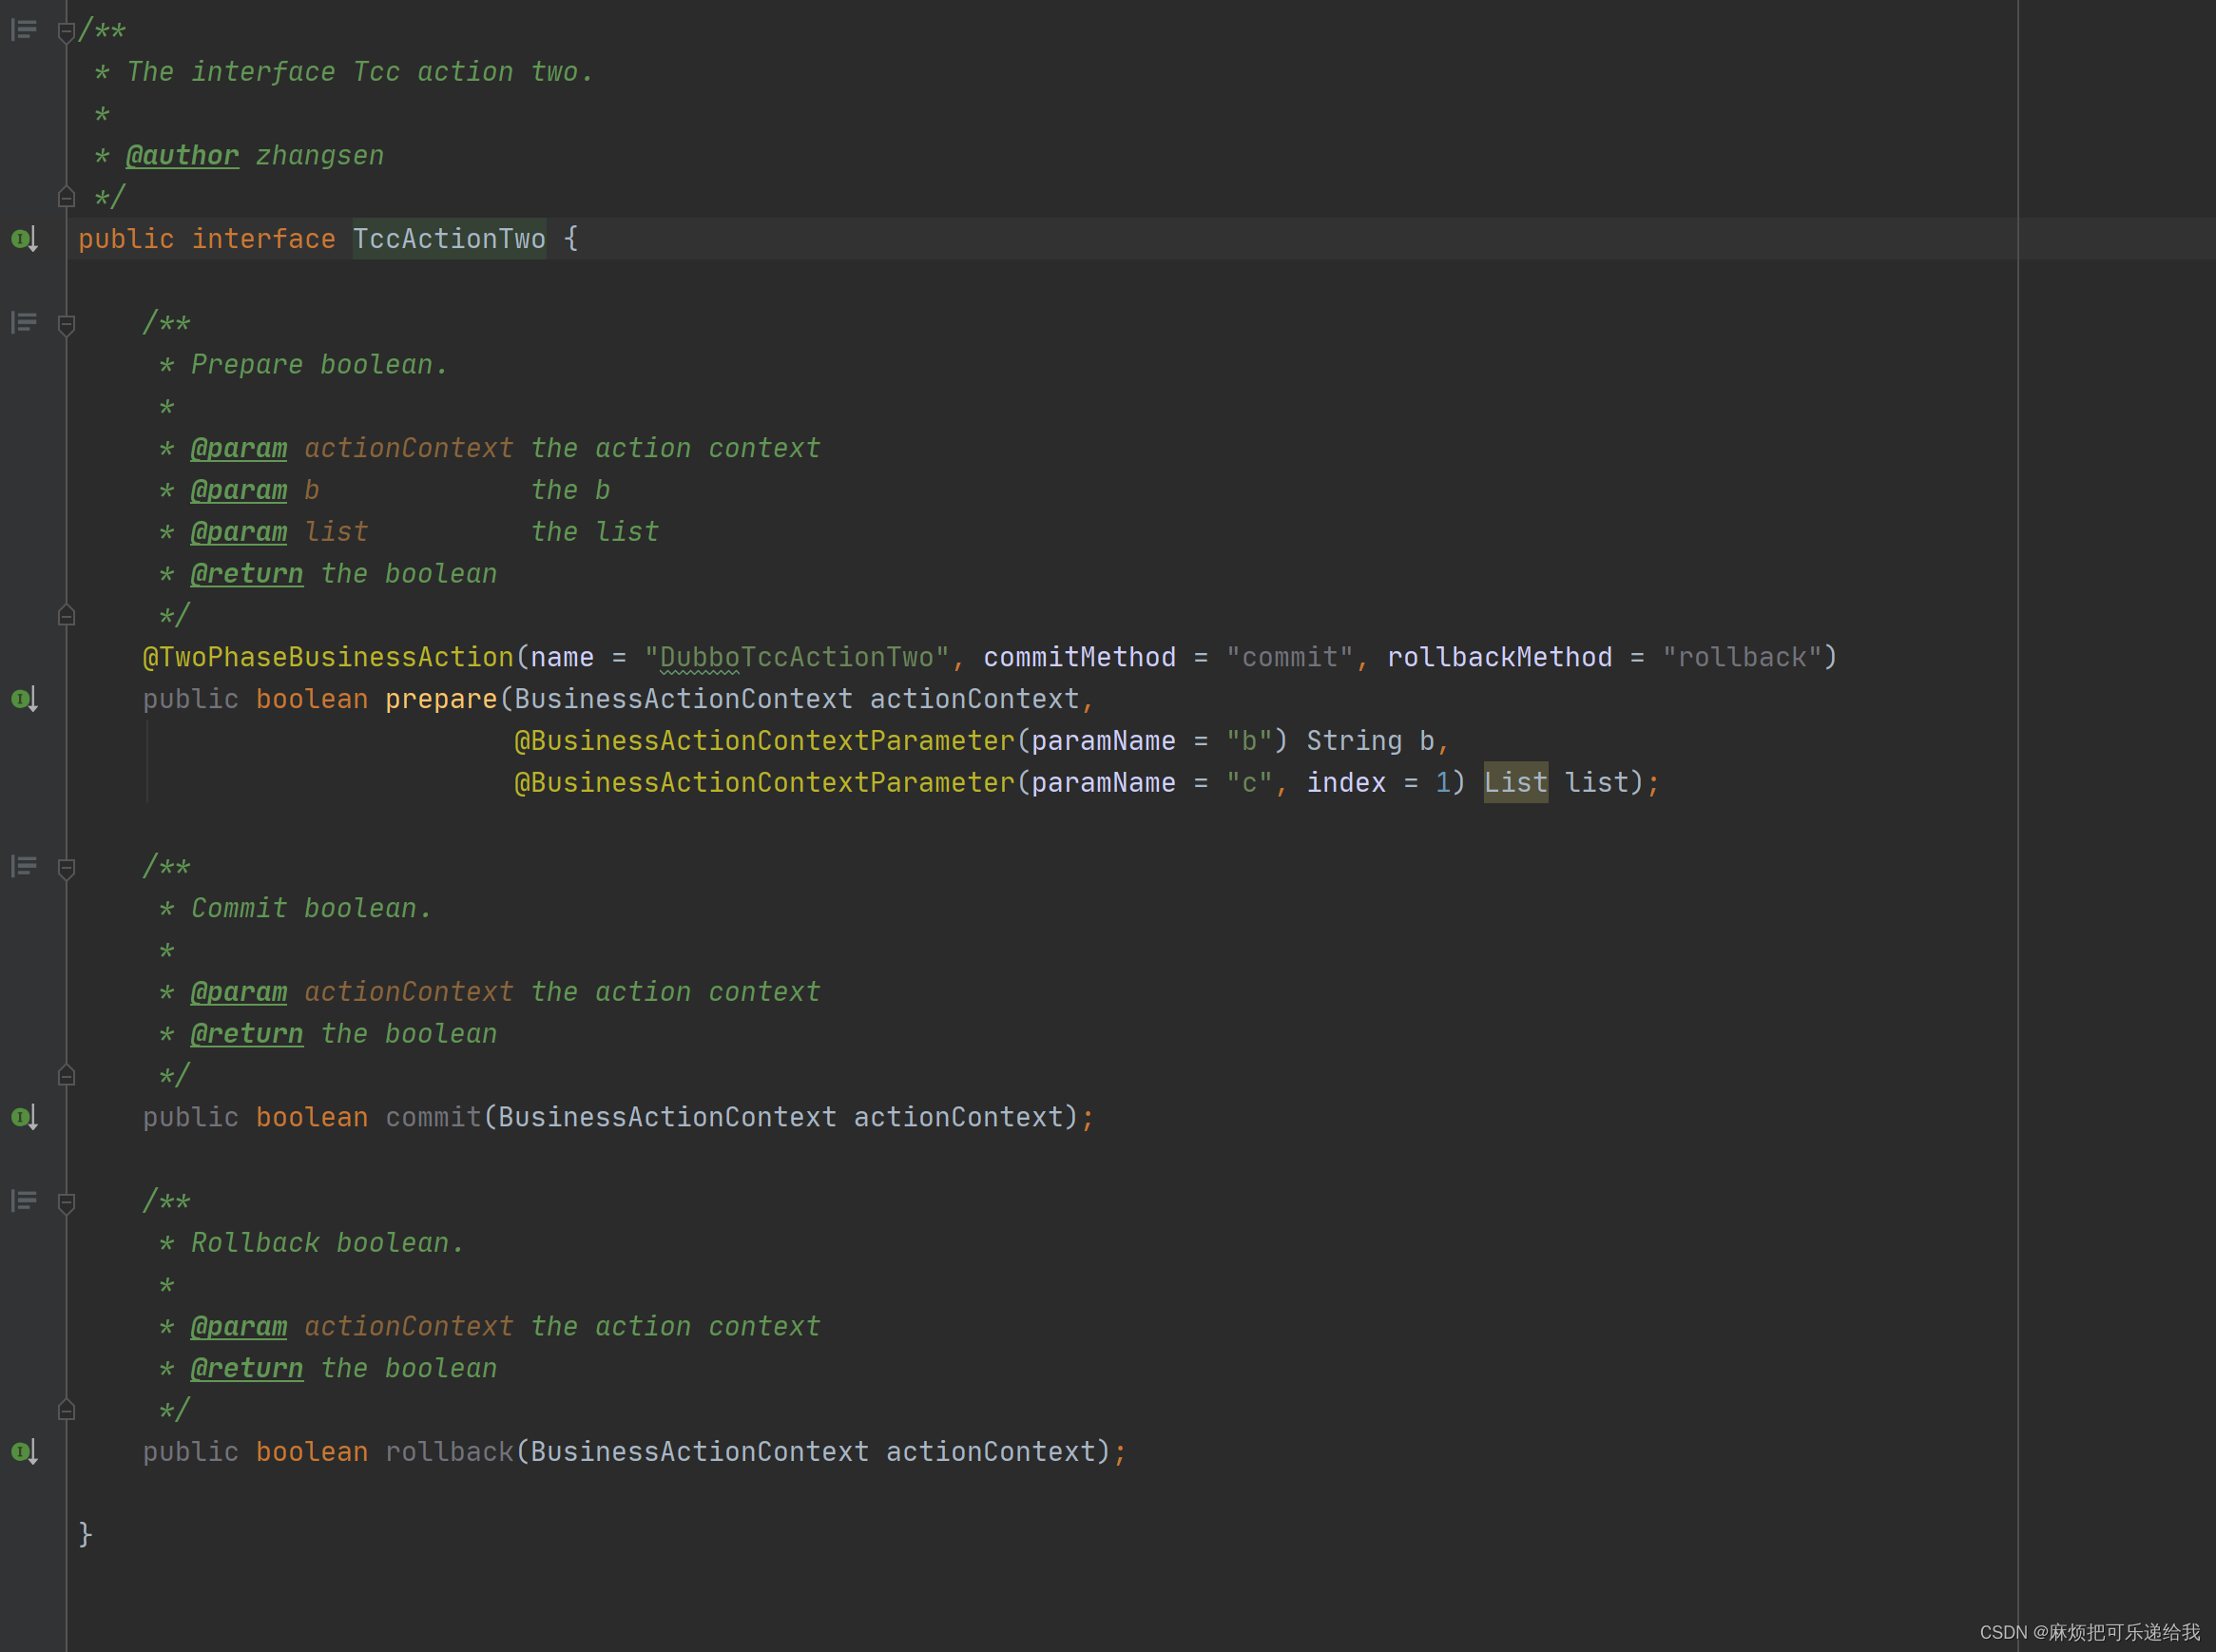Click the 'String b' parameter declaration
Viewport: 2216px width, 1652px height.
[1370, 741]
